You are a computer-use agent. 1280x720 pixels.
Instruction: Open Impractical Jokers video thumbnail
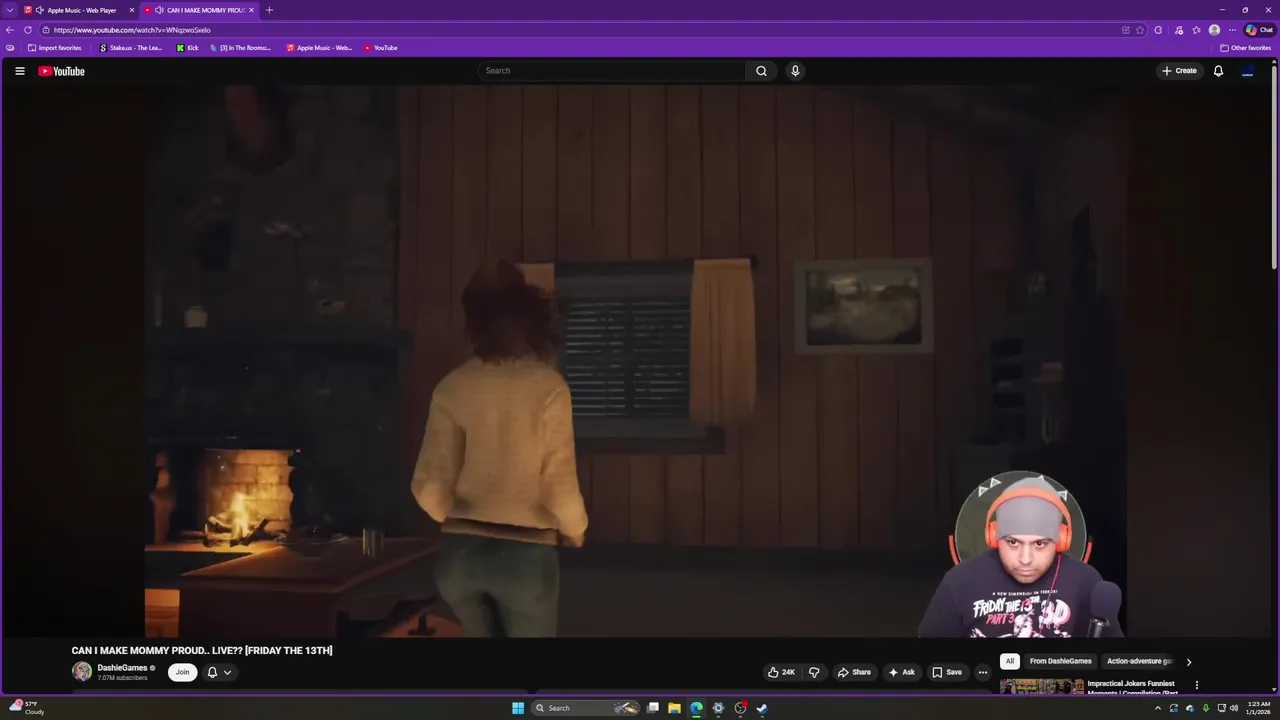click(x=1042, y=686)
